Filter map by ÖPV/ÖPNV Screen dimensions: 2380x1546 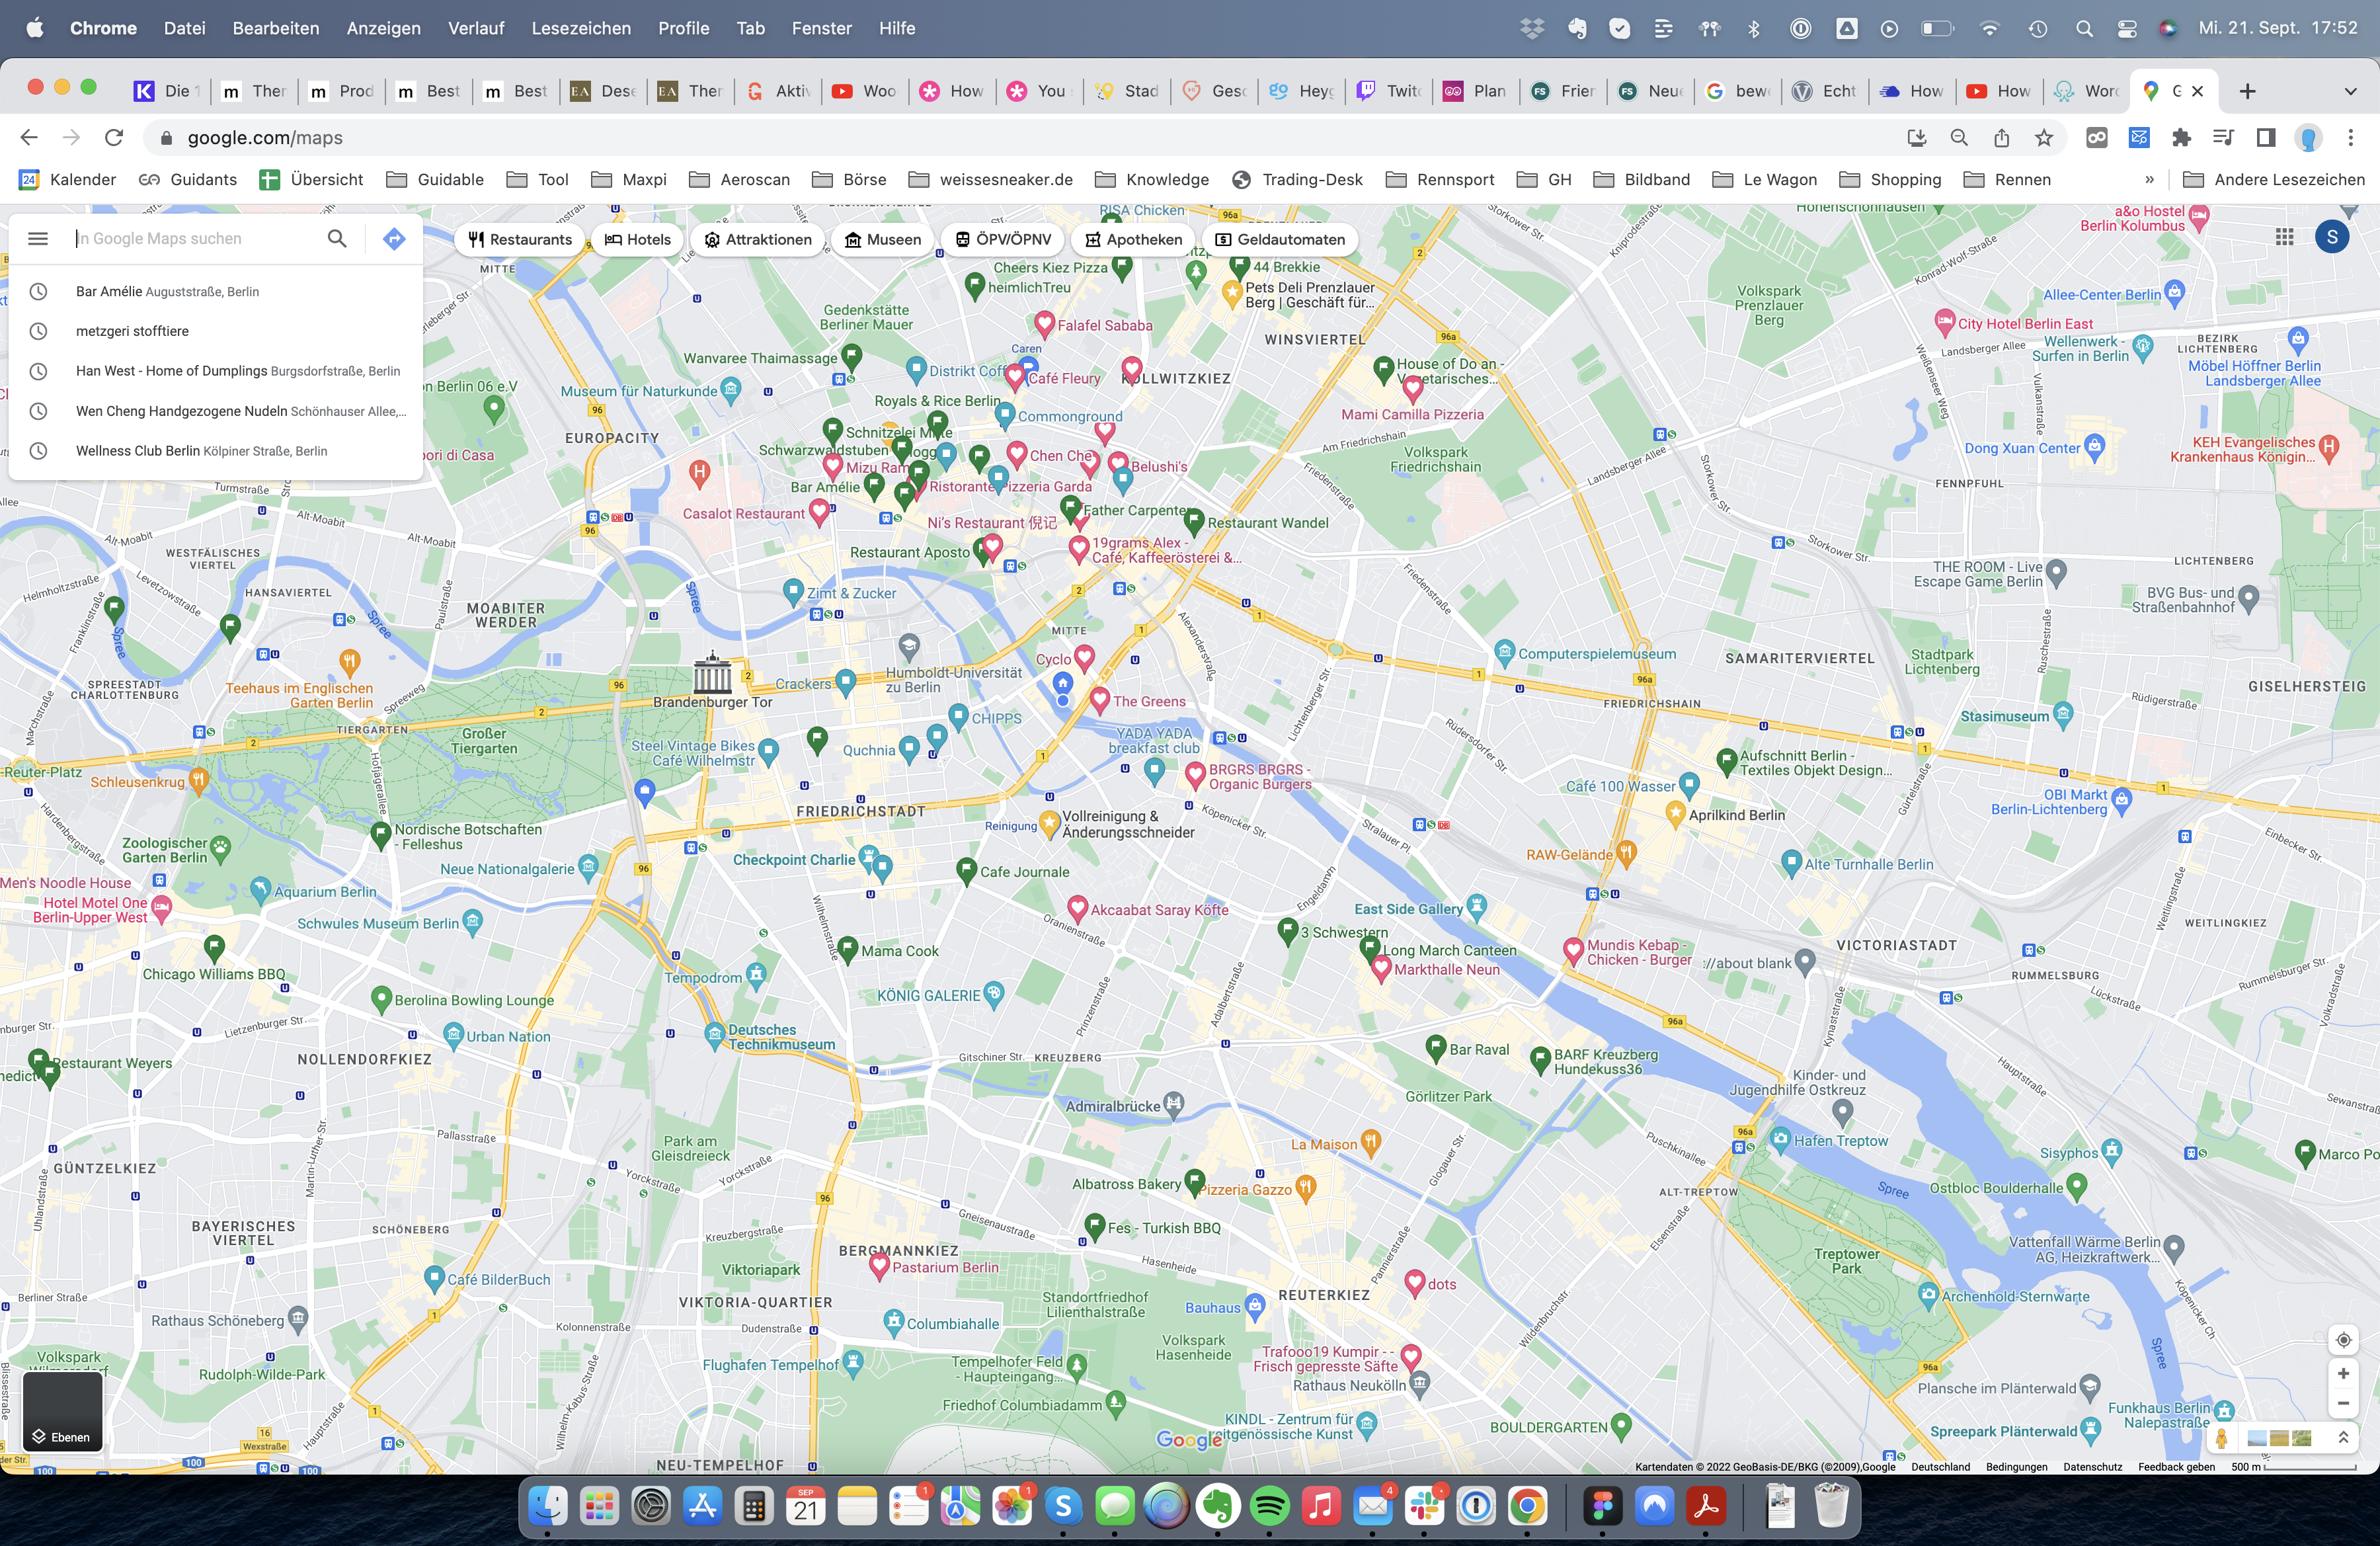point(1002,240)
